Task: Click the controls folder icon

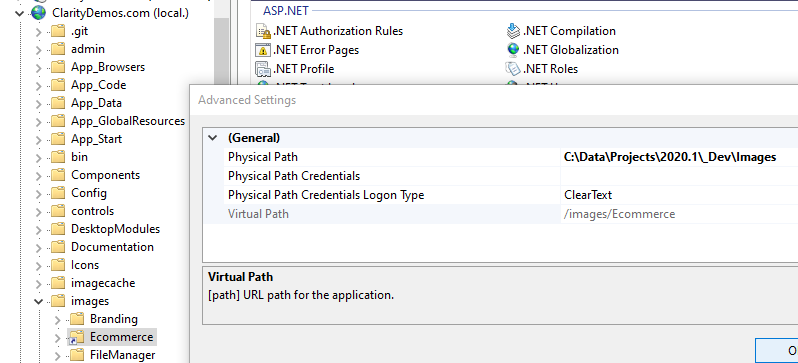Action: pos(58,211)
